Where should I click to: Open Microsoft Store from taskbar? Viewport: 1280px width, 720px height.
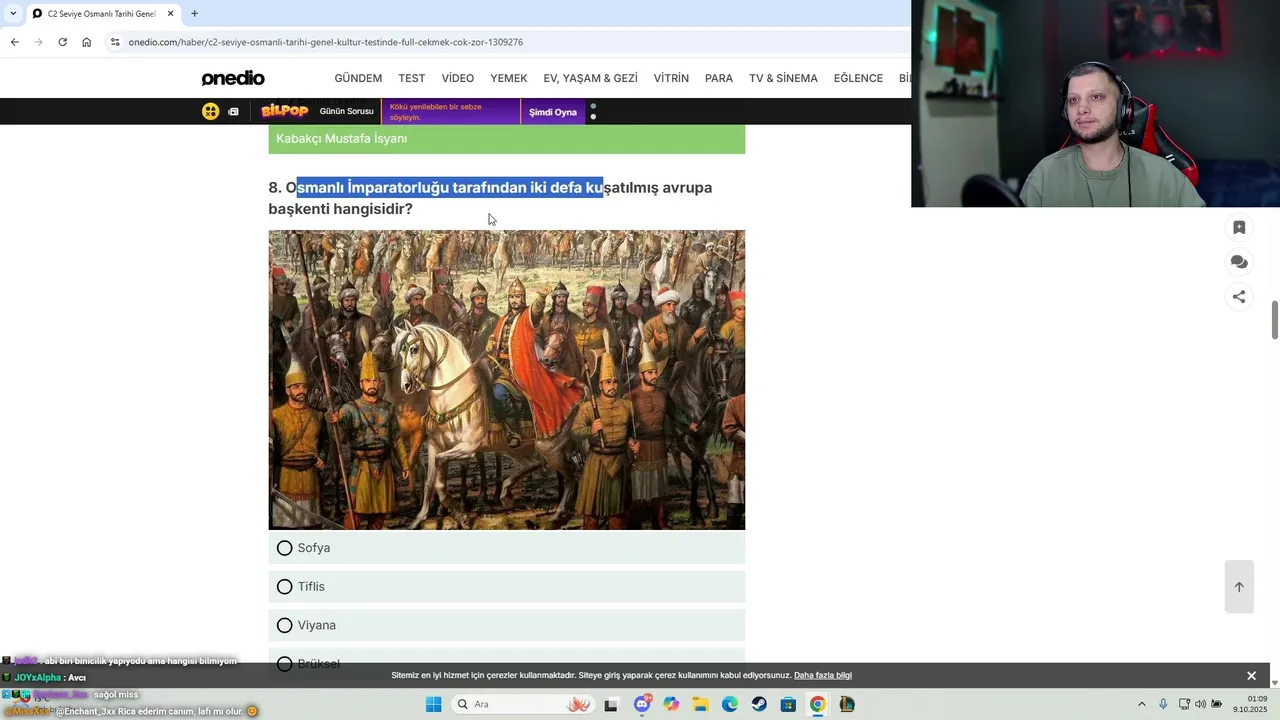click(x=788, y=704)
